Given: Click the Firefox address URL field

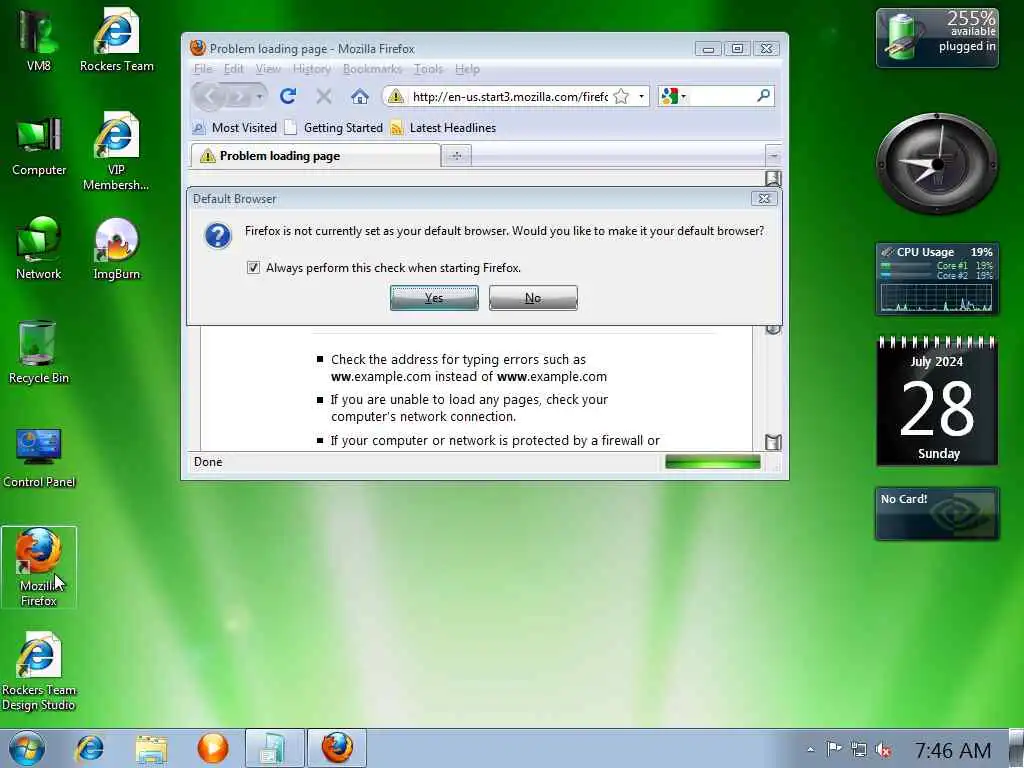Looking at the screenshot, I should point(509,97).
